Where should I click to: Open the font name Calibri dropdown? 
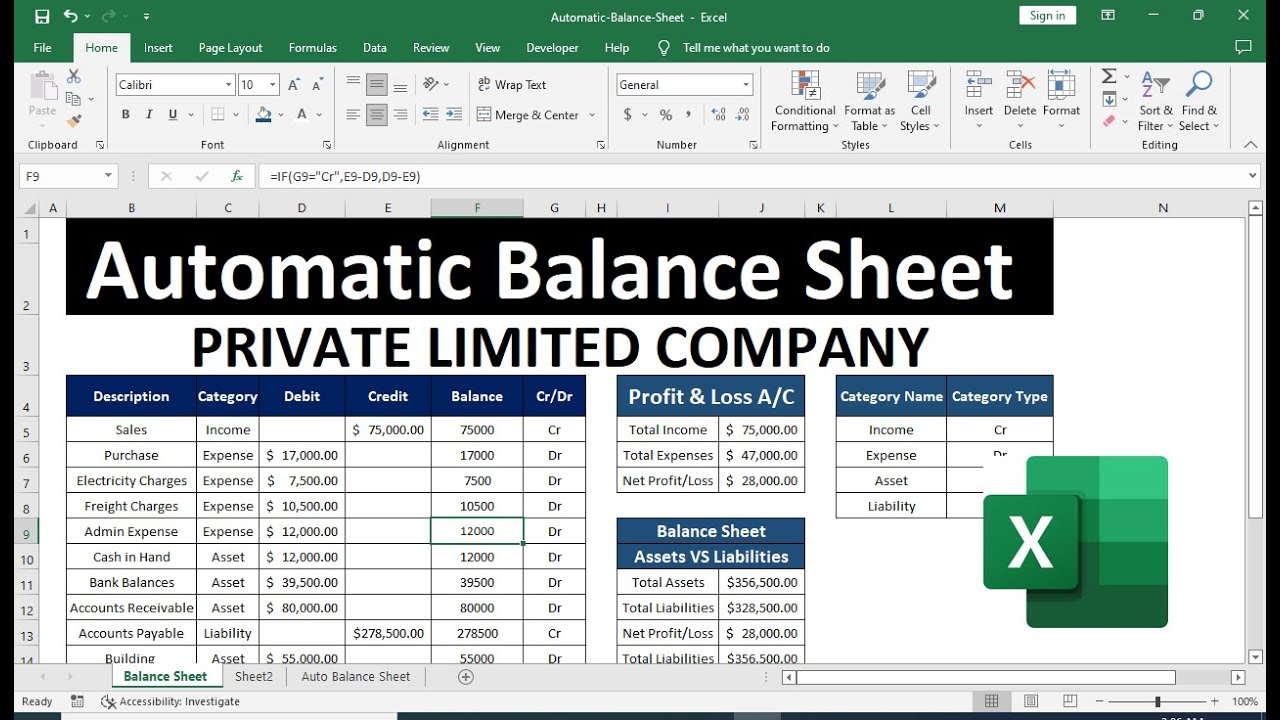[x=229, y=85]
